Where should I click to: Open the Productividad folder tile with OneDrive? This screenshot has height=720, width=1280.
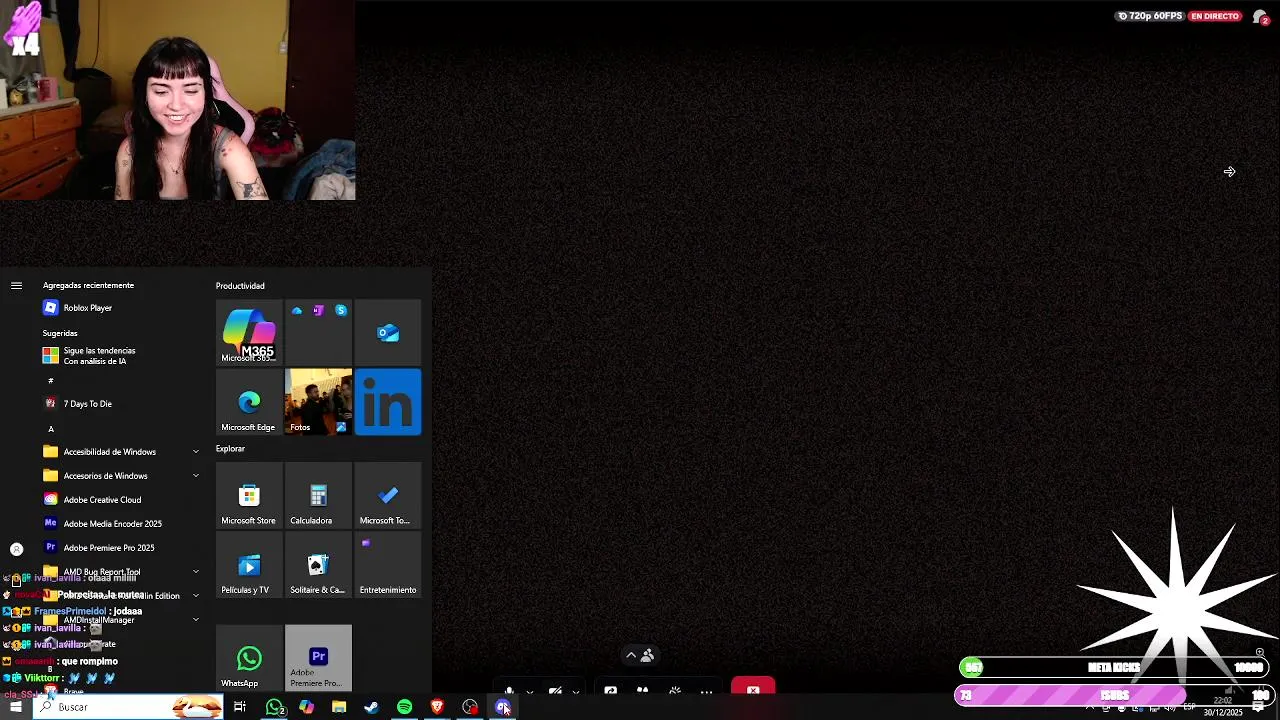coord(318,332)
